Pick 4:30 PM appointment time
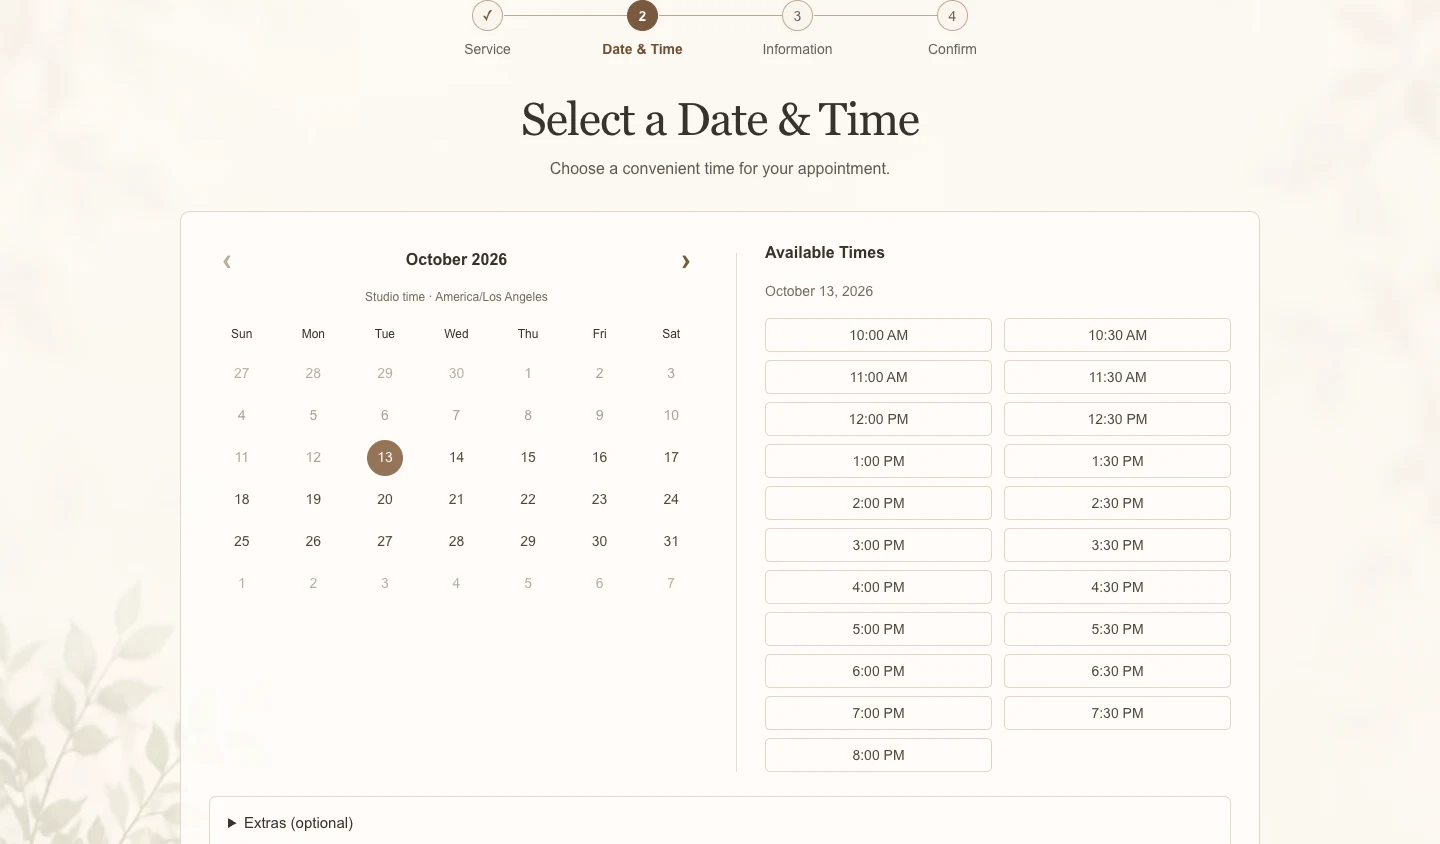 pyautogui.click(x=1117, y=587)
